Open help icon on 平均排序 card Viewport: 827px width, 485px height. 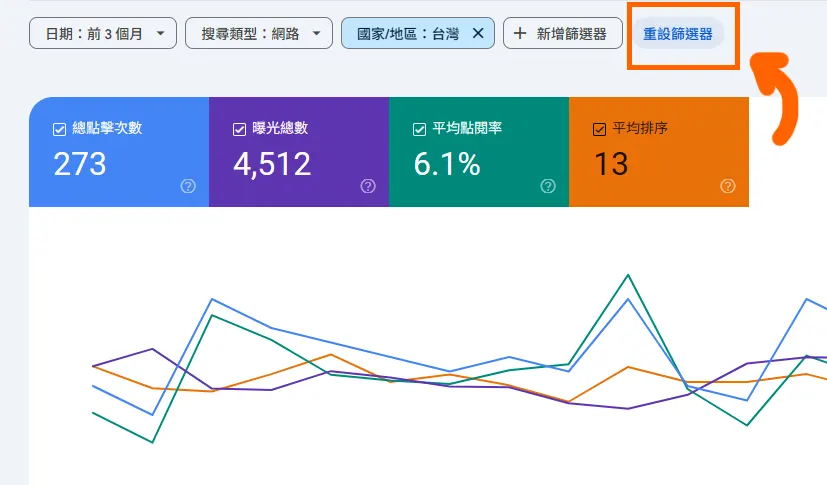pyautogui.click(x=728, y=186)
